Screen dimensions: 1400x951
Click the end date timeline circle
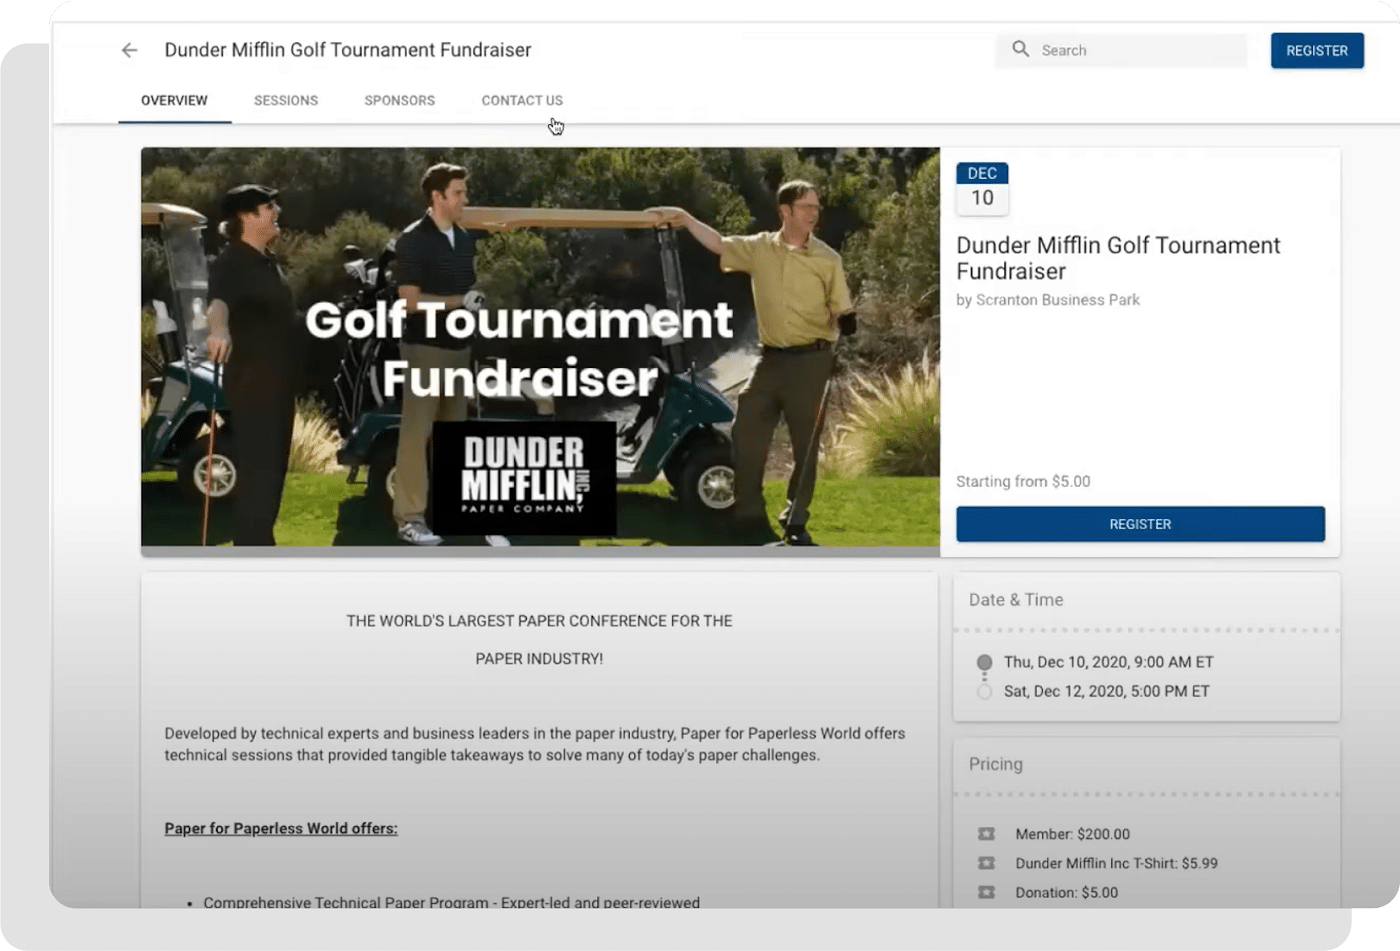pyautogui.click(x=984, y=691)
